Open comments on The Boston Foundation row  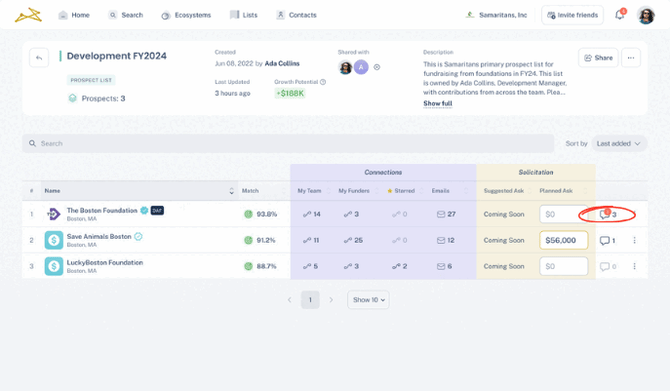pos(608,214)
